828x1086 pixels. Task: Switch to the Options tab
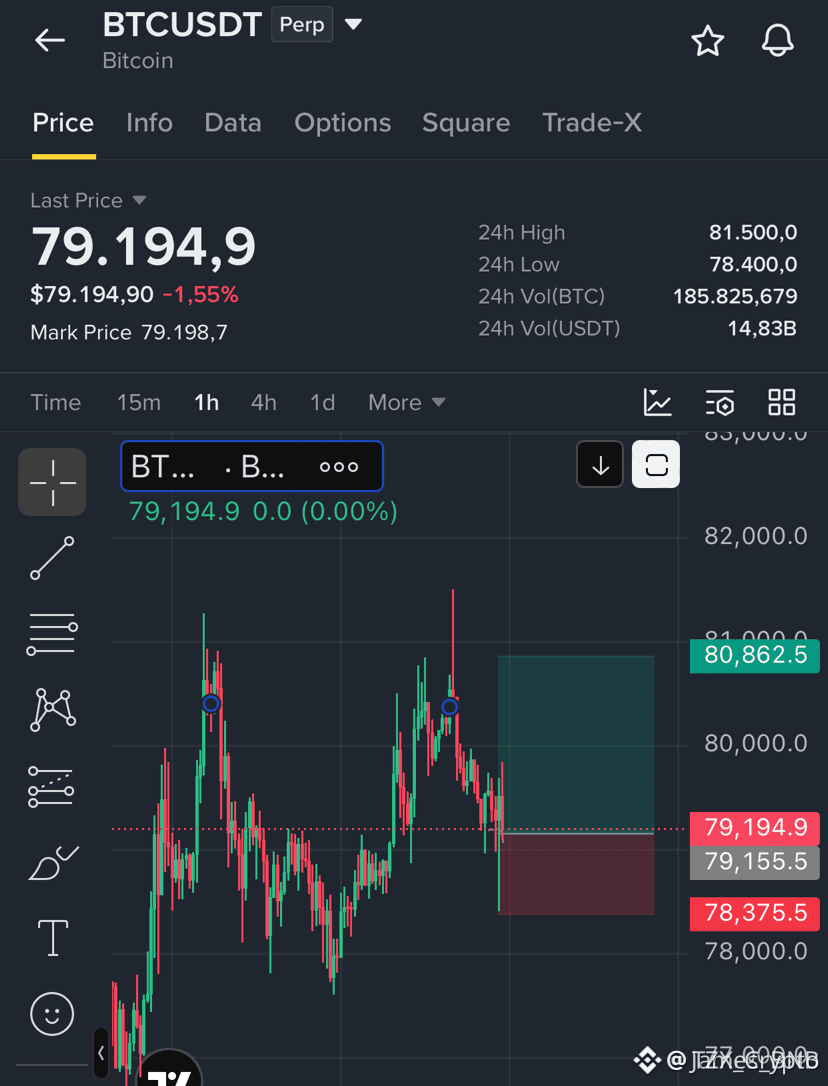(342, 123)
